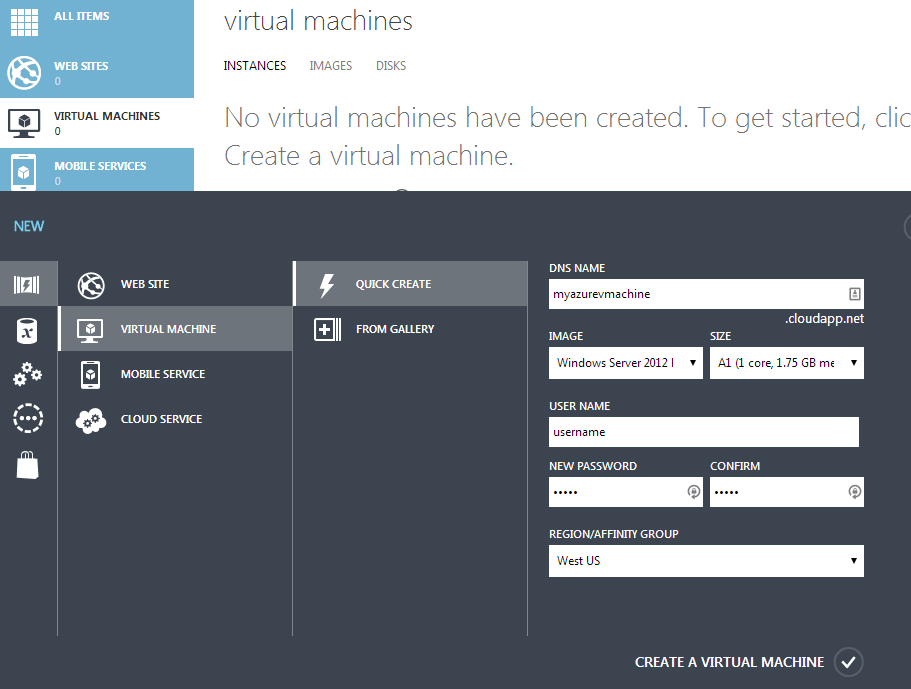911x689 pixels.
Task: Open Web Sites in the sidebar
Action: tap(97, 73)
